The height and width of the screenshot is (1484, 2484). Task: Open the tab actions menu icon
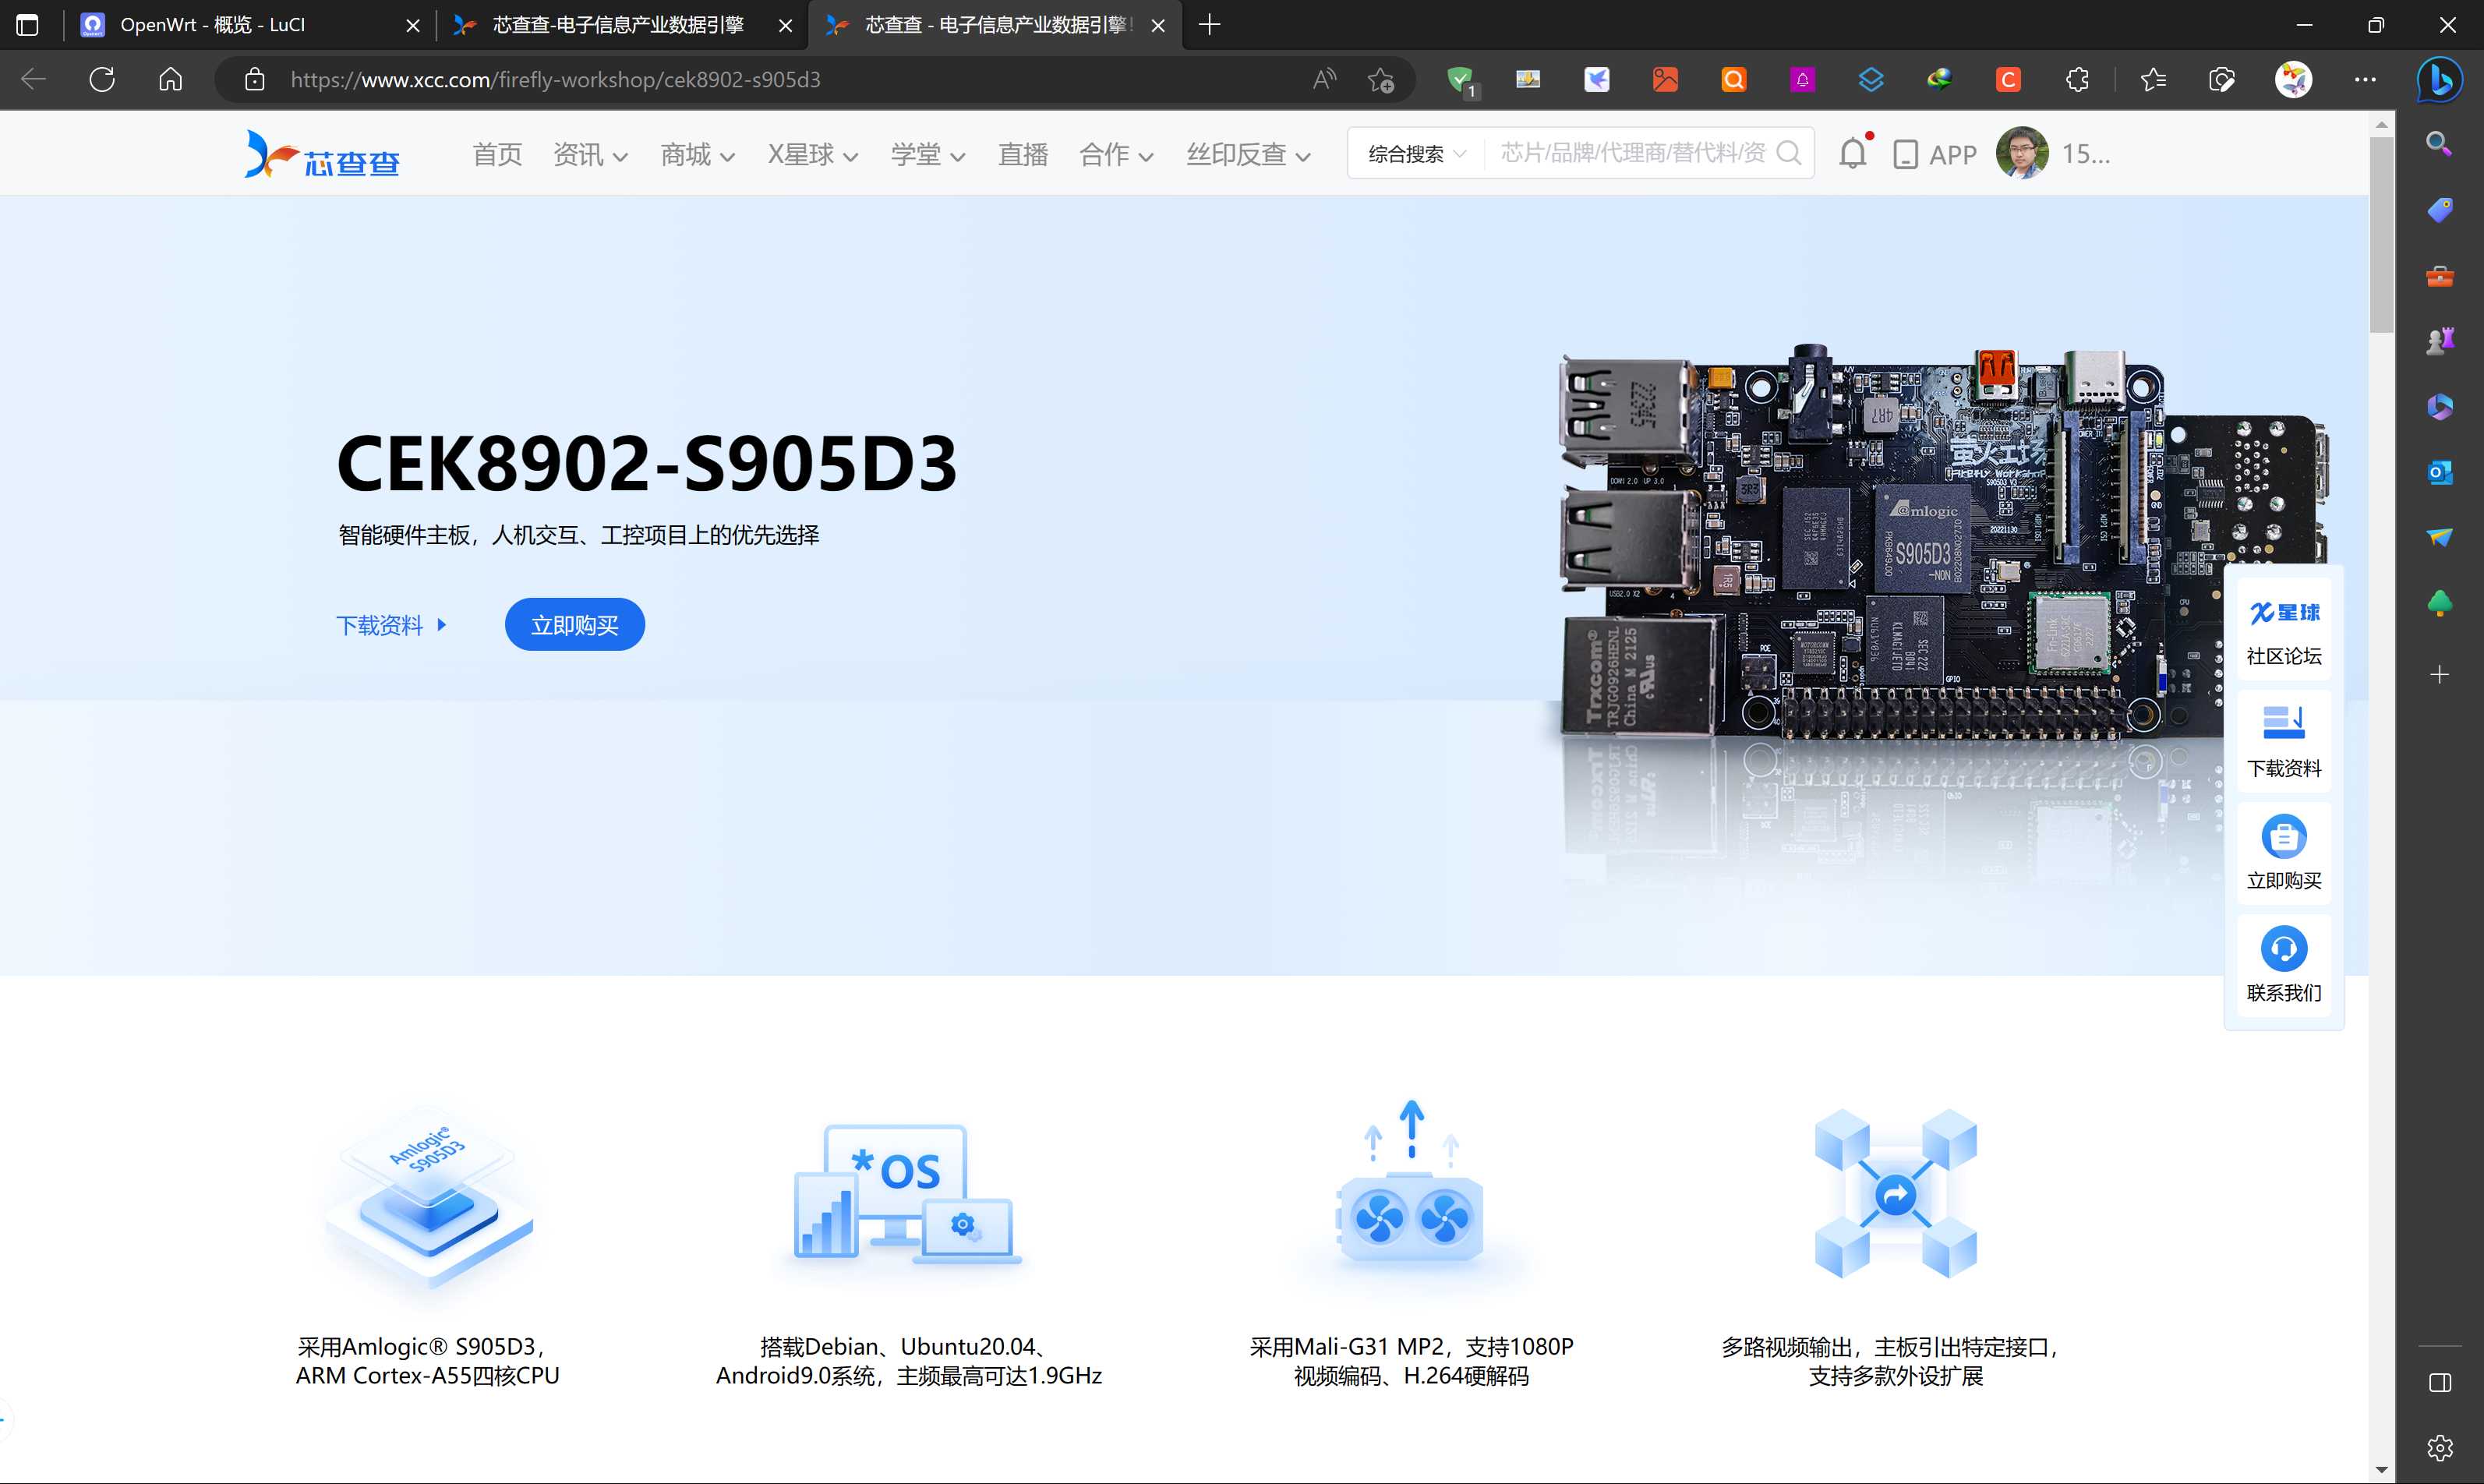tap(28, 25)
